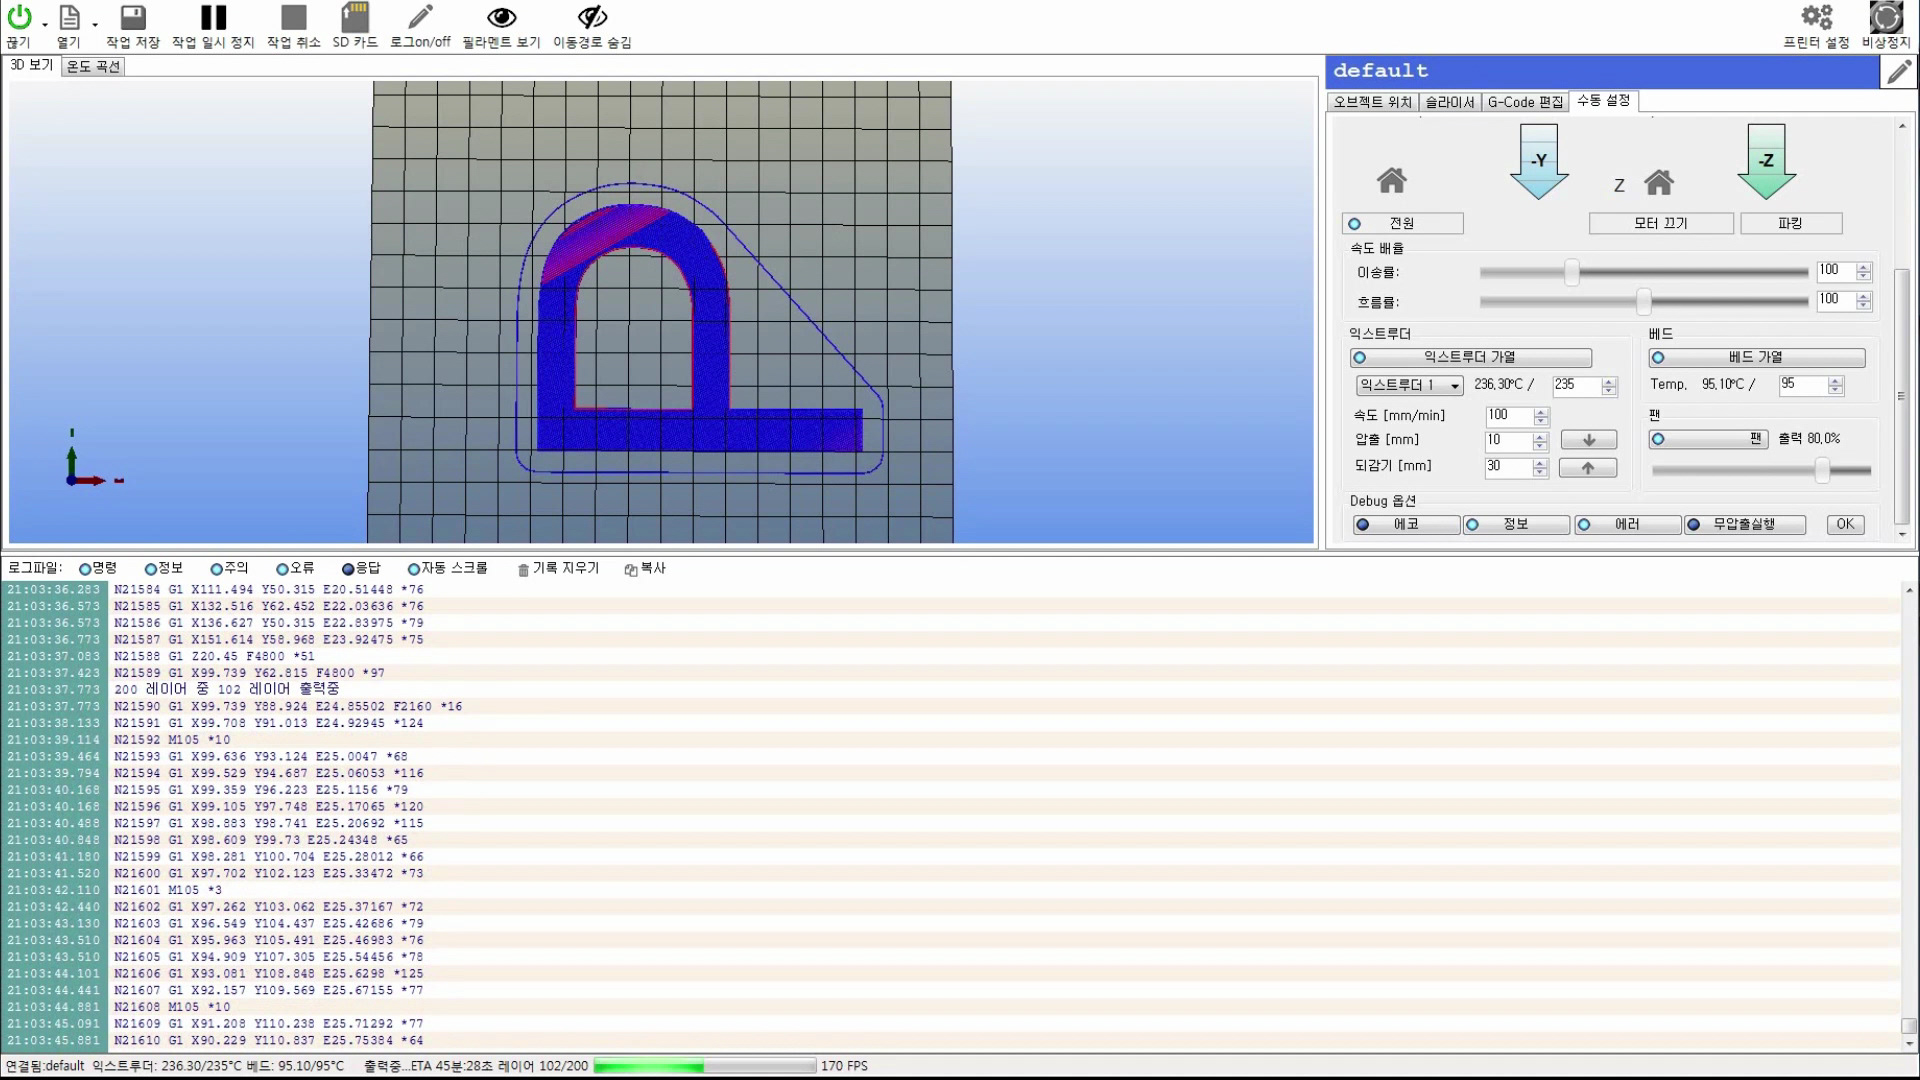
Task: Click the 속도 [mm/min] spinner arrows
Action: pyautogui.click(x=1541, y=416)
